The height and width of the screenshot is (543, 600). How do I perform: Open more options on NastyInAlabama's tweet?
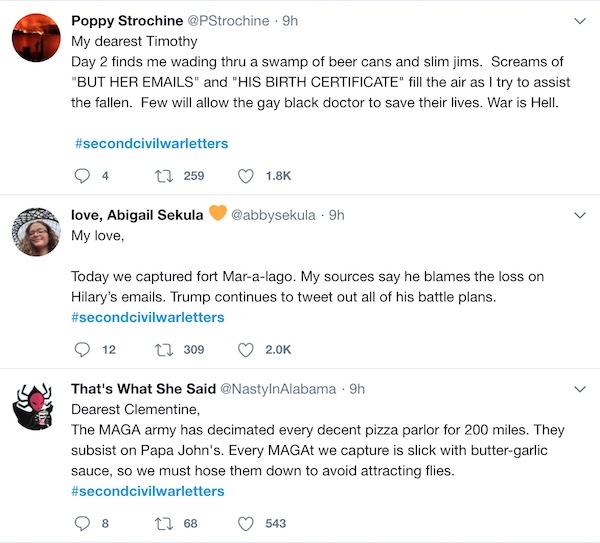pyautogui.click(x=578, y=388)
